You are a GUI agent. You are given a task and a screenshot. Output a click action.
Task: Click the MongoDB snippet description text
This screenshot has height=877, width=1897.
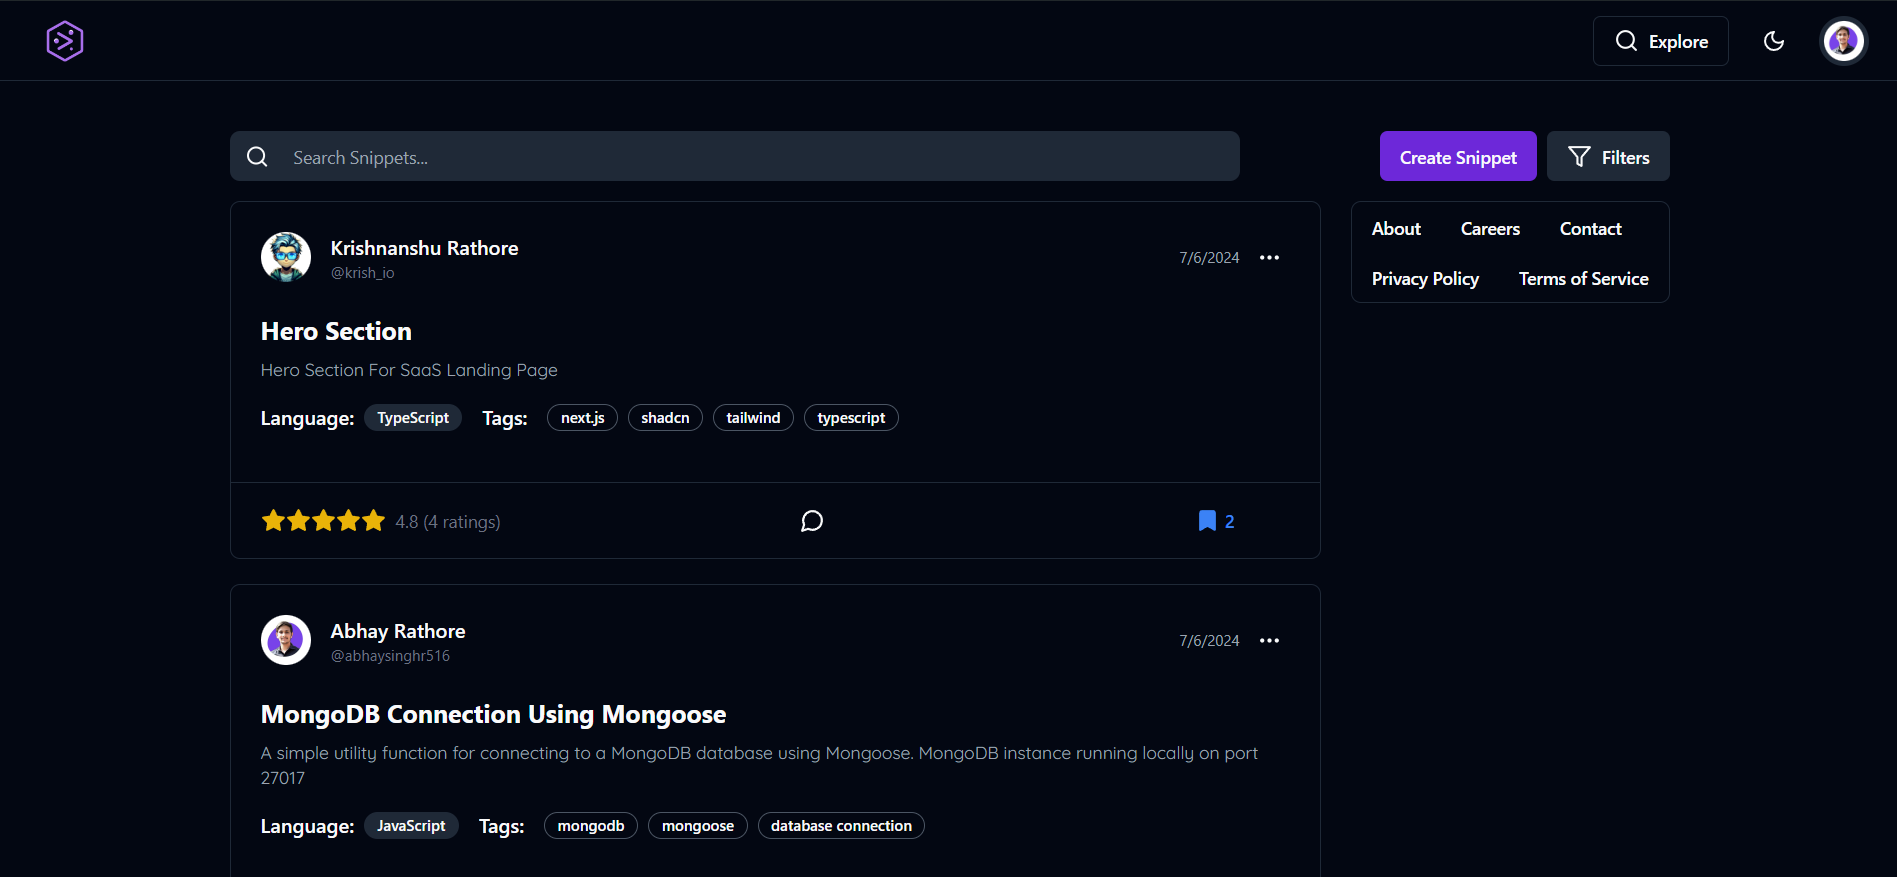coord(759,765)
